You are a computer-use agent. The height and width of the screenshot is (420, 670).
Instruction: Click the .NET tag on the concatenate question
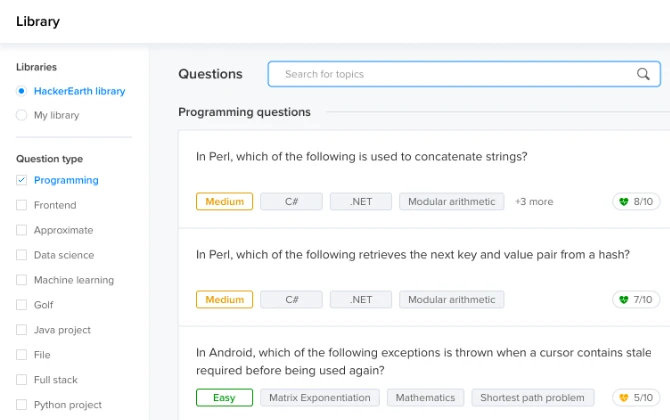point(361,202)
